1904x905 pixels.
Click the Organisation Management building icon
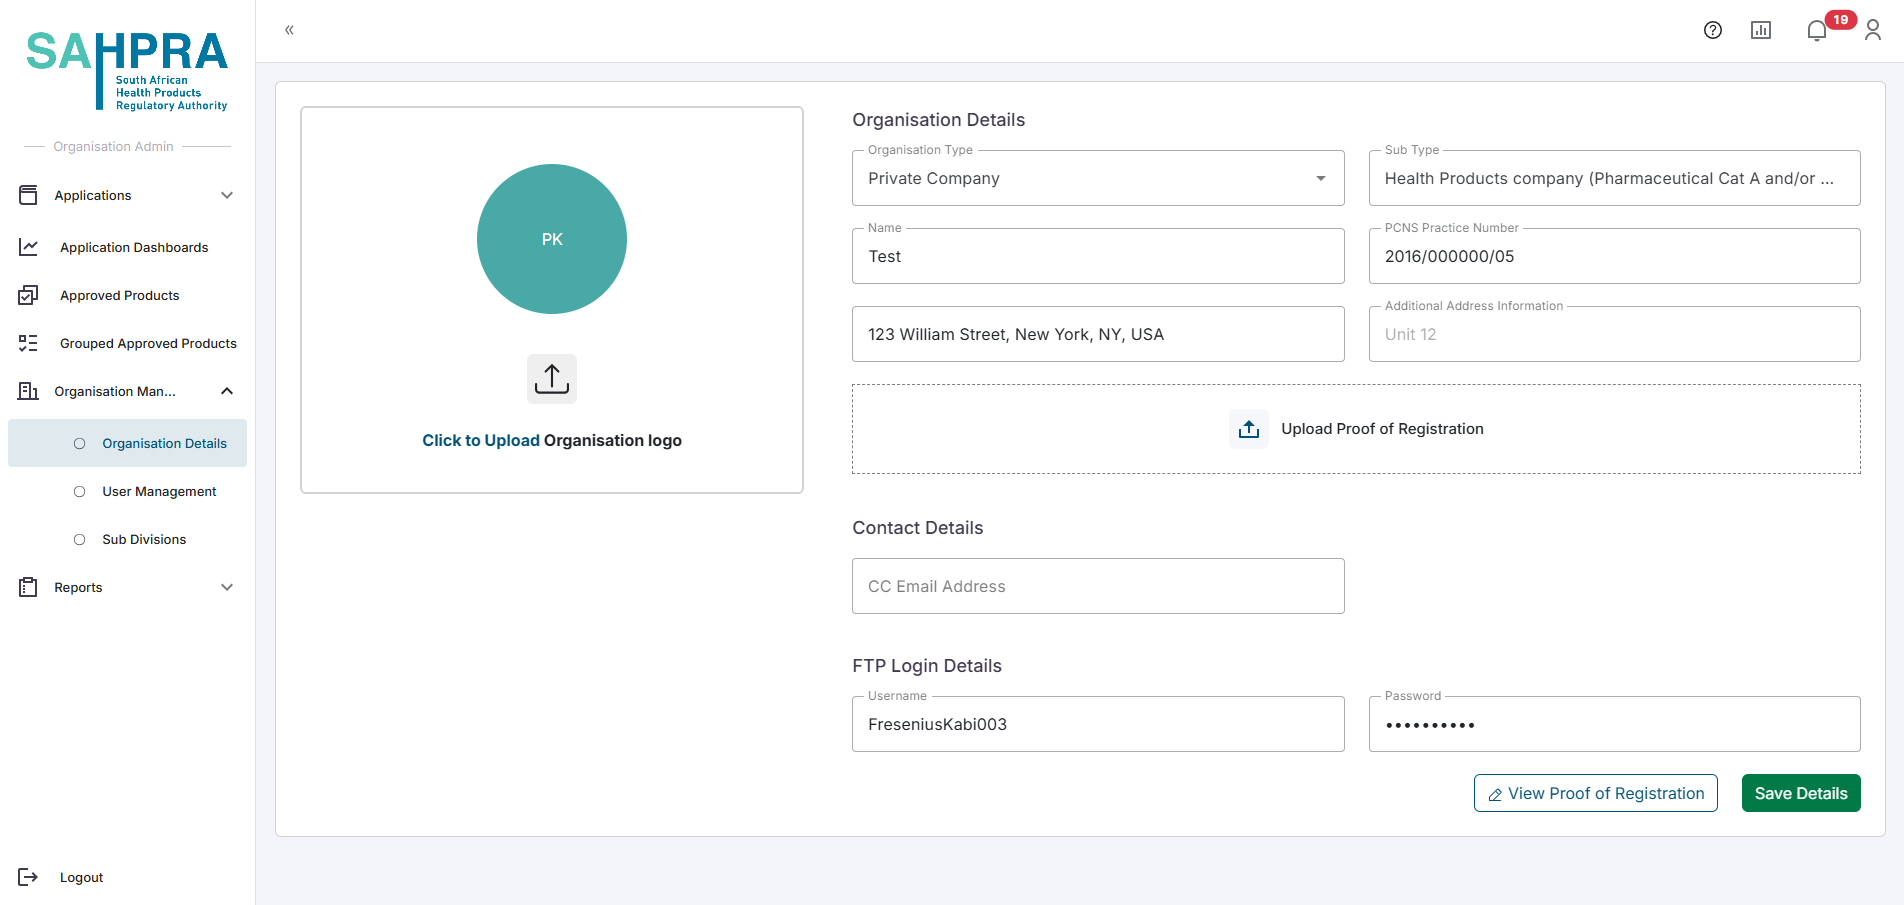(x=29, y=391)
